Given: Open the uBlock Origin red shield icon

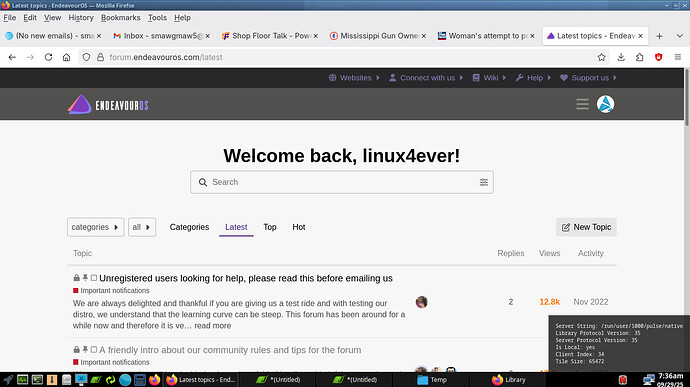Looking at the screenshot, I should (658, 57).
